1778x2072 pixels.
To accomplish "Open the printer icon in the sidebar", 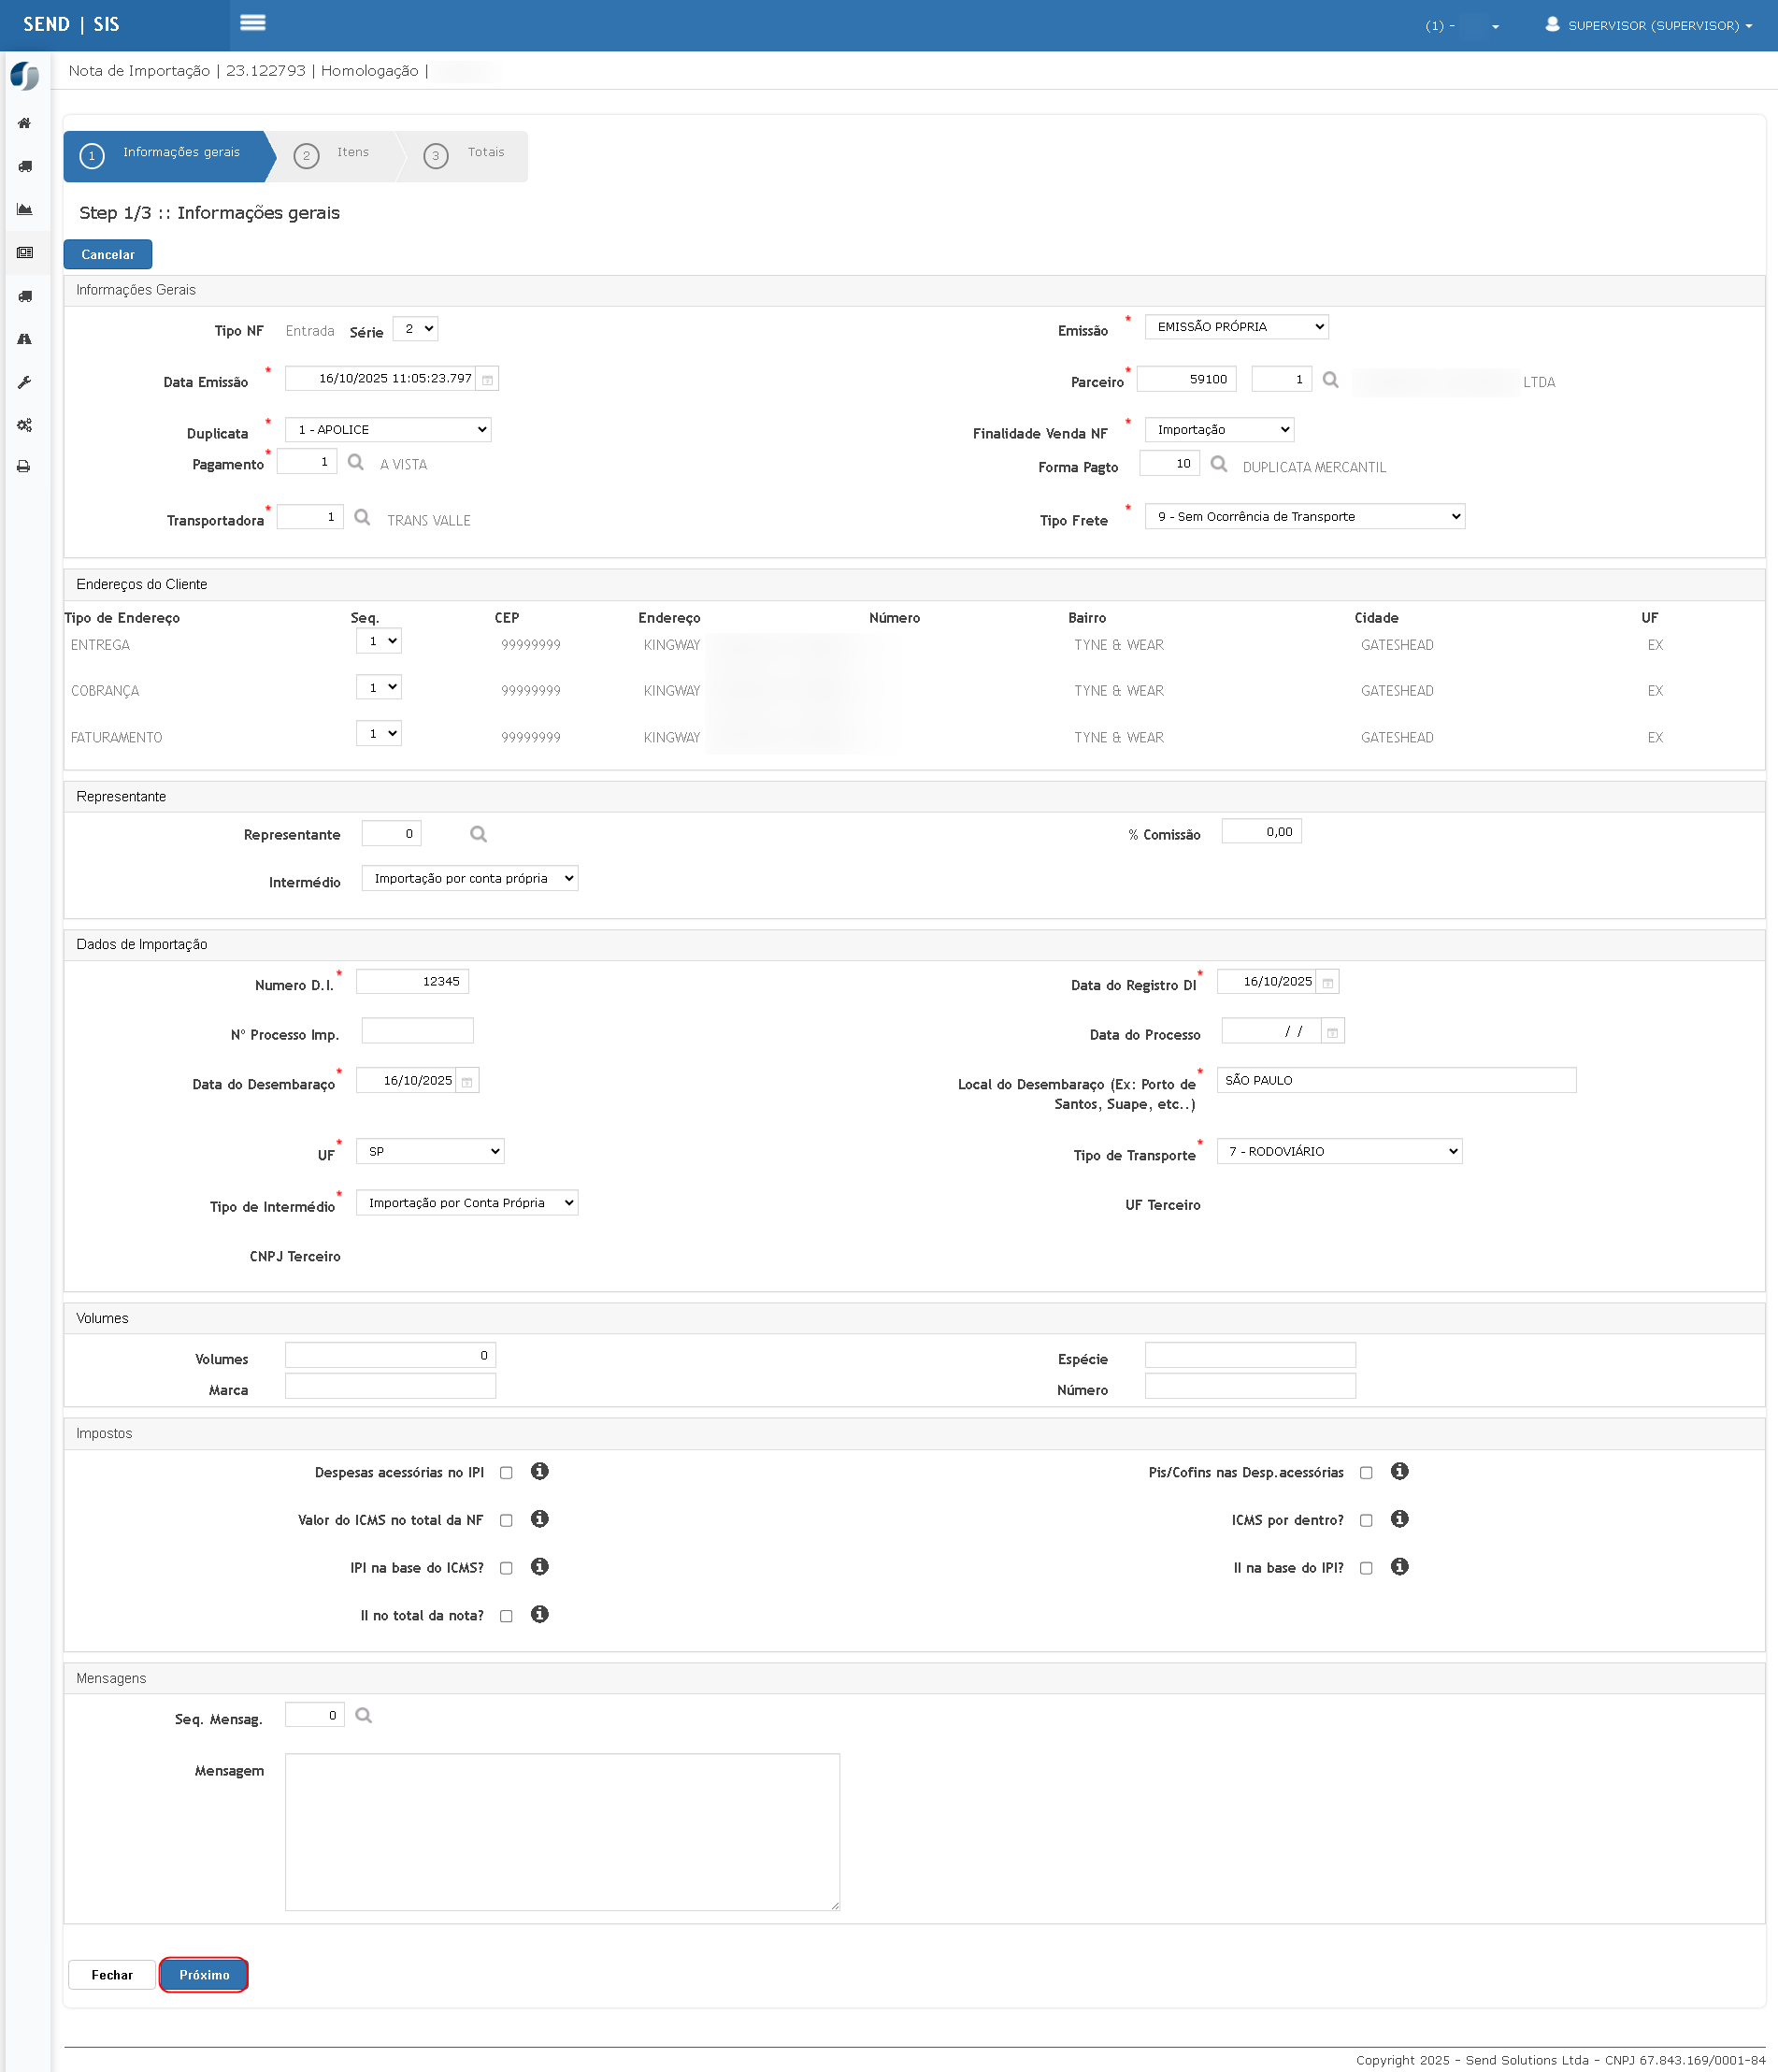I will (x=25, y=467).
